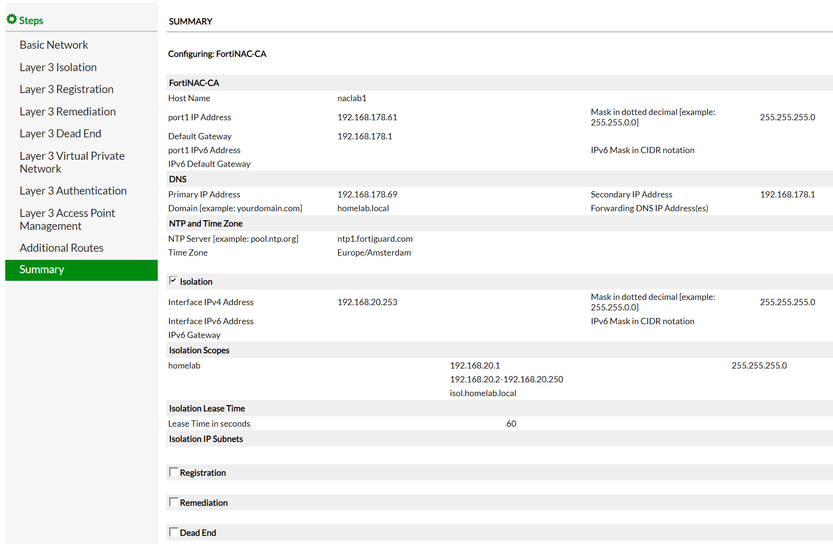
Task: Go to Layer 3 Isolation step
Action: coord(58,67)
